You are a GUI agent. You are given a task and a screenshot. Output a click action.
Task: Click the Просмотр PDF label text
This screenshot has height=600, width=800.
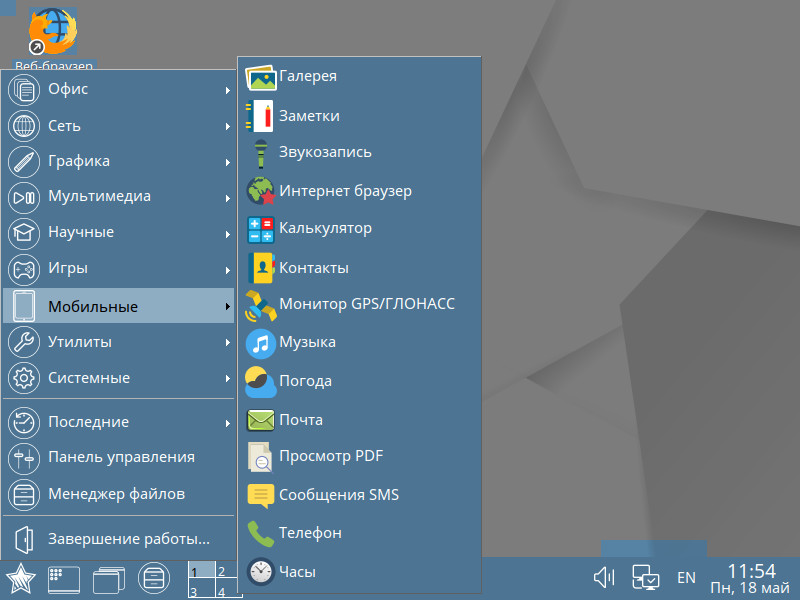coord(331,456)
